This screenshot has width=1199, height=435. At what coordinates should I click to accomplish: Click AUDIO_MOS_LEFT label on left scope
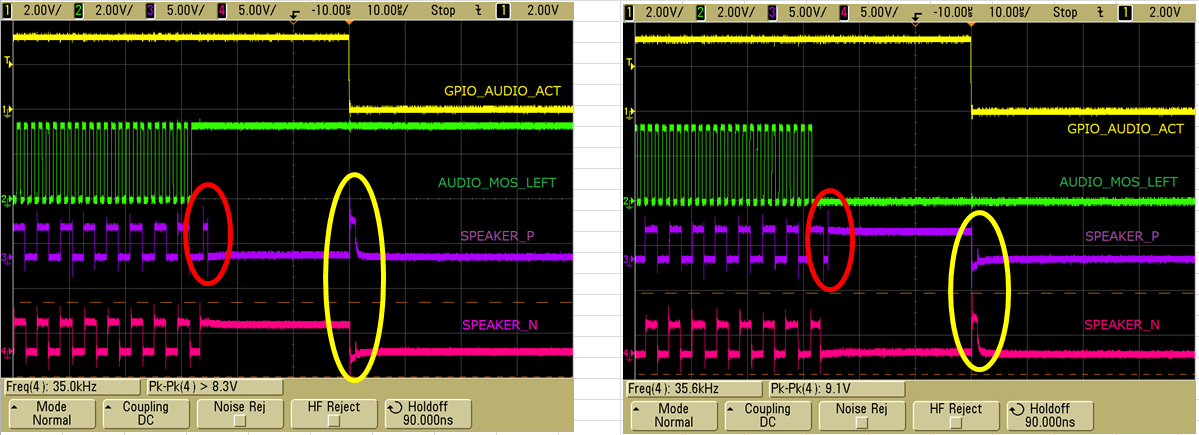(x=496, y=183)
